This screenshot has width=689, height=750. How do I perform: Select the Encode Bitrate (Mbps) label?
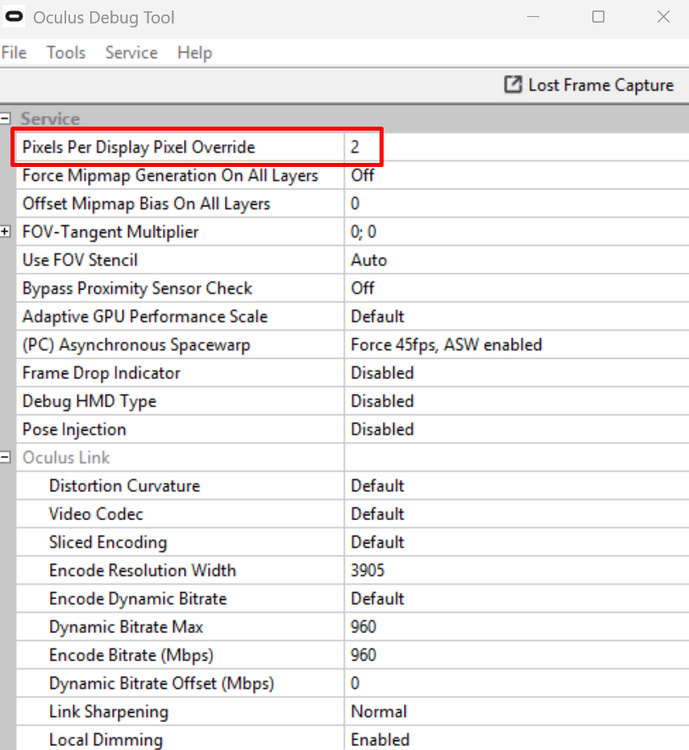(131, 655)
